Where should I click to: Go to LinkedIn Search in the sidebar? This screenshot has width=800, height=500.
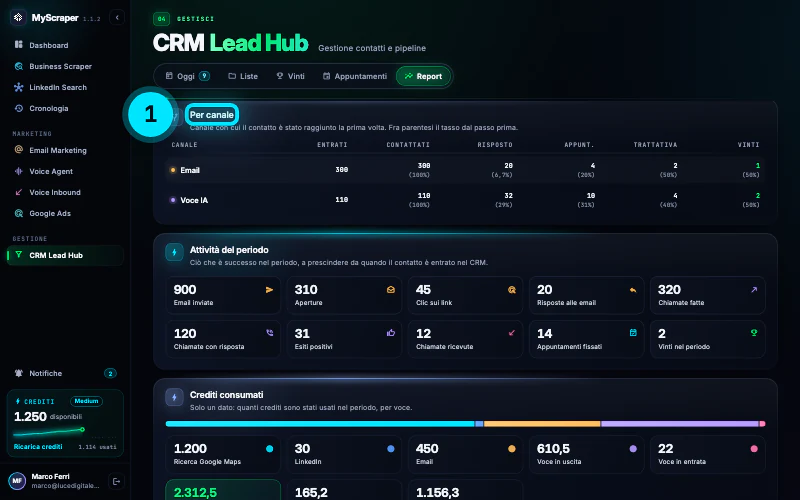coord(65,87)
